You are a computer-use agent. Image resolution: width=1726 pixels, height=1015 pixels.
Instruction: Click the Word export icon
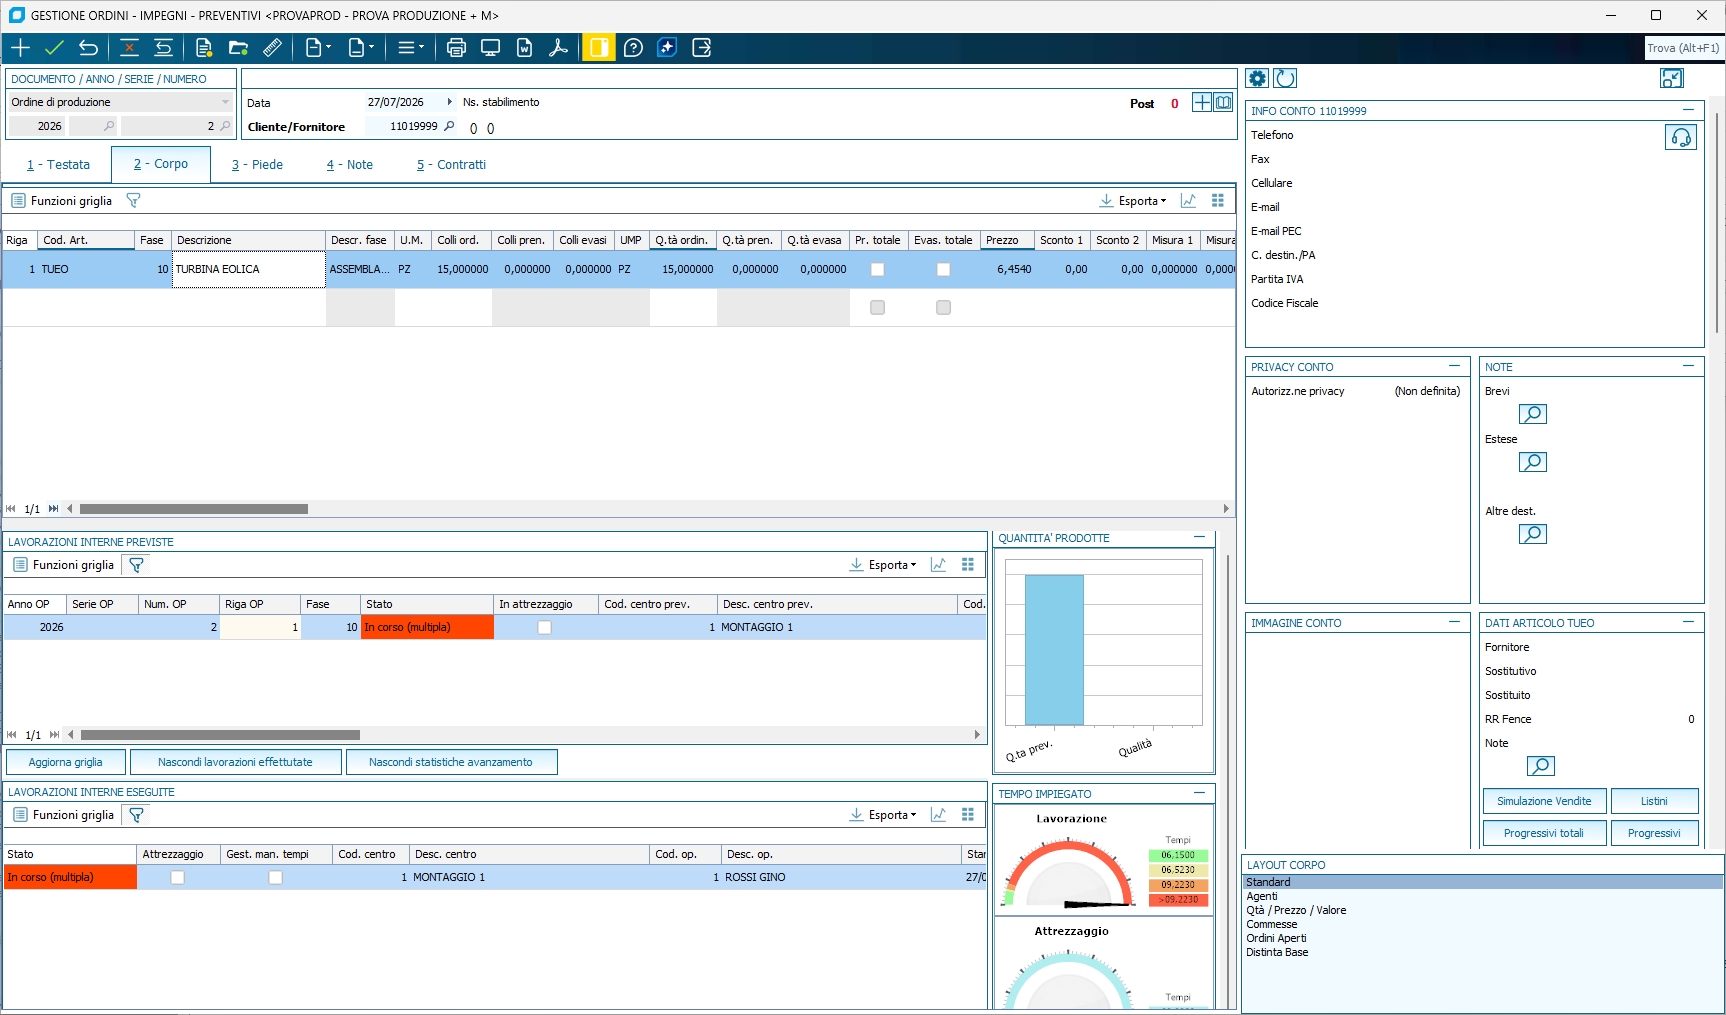pos(524,48)
